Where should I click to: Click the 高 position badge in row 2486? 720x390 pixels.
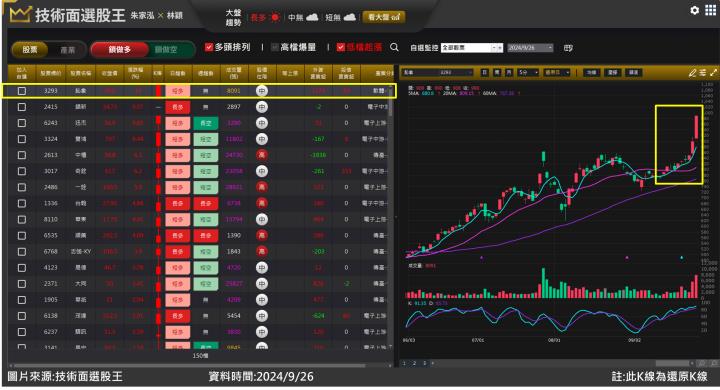point(262,187)
